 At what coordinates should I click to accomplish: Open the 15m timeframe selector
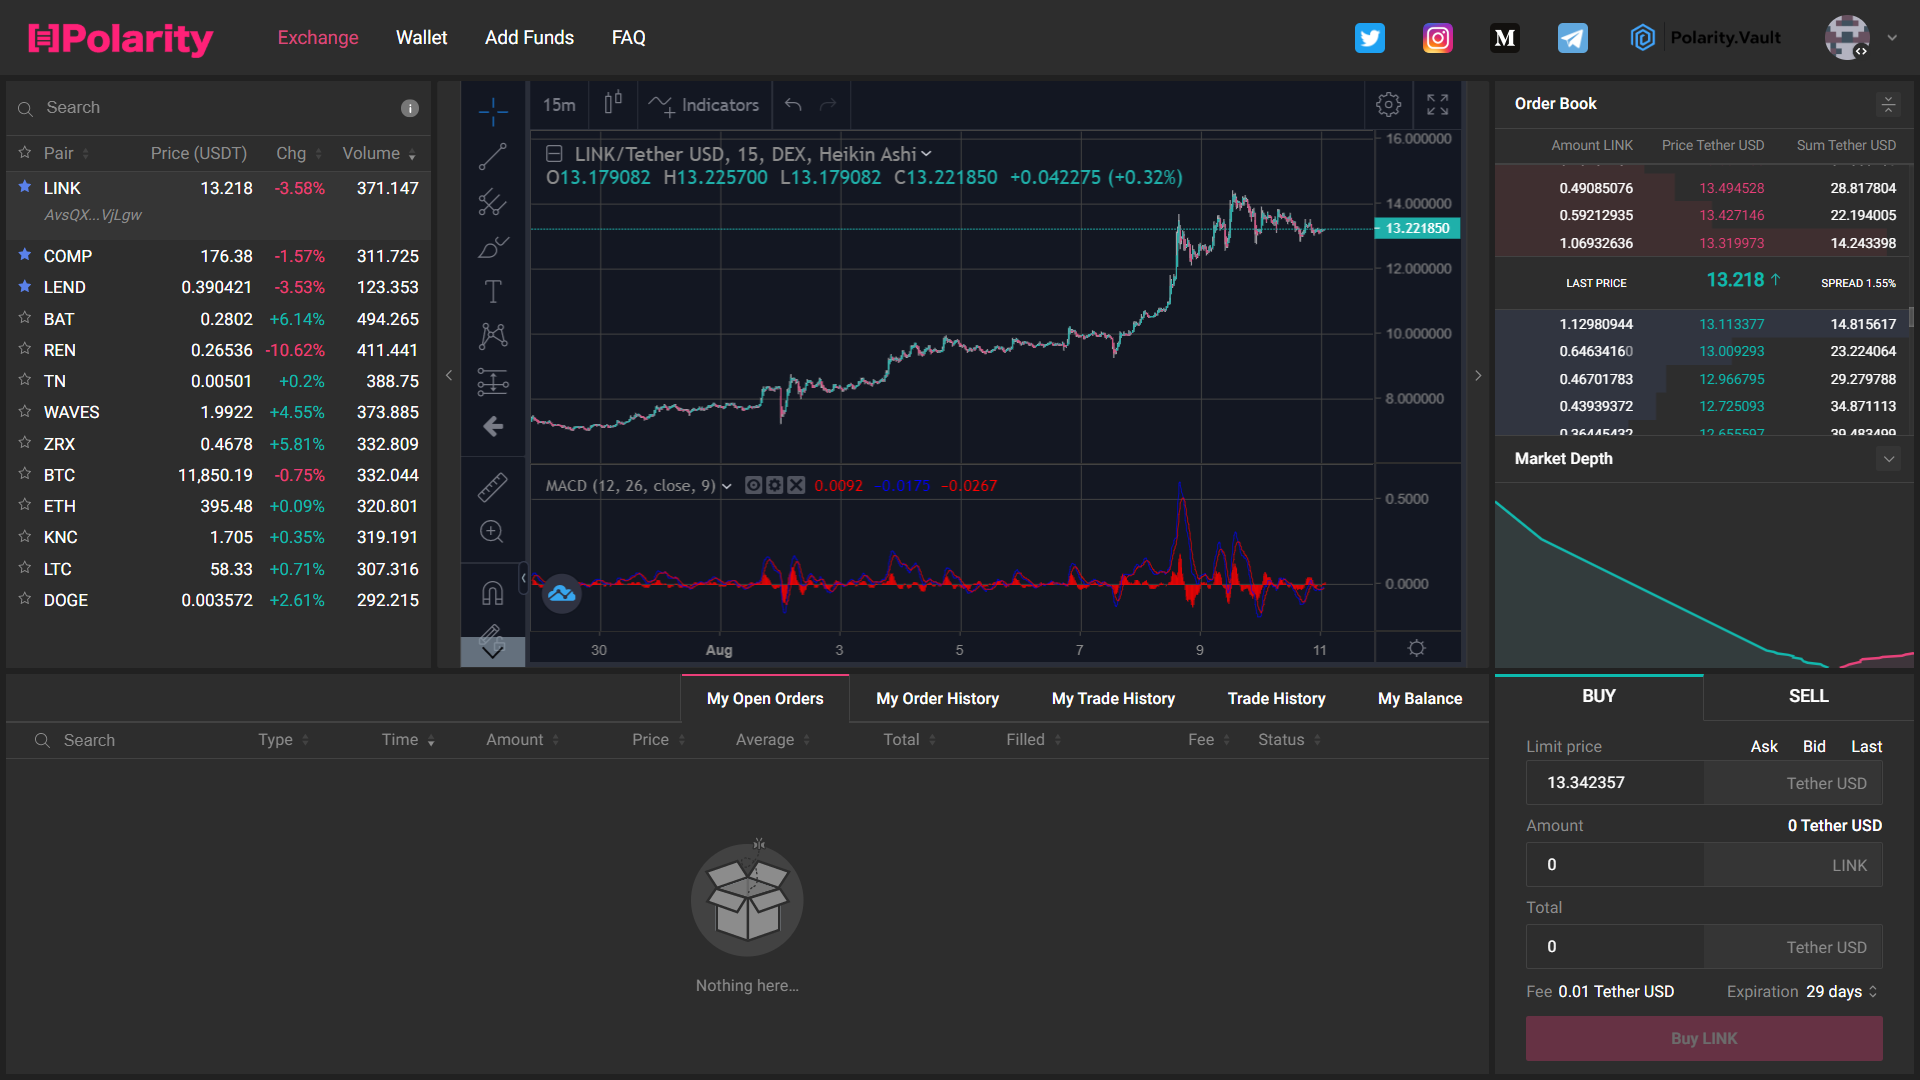(x=559, y=104)
